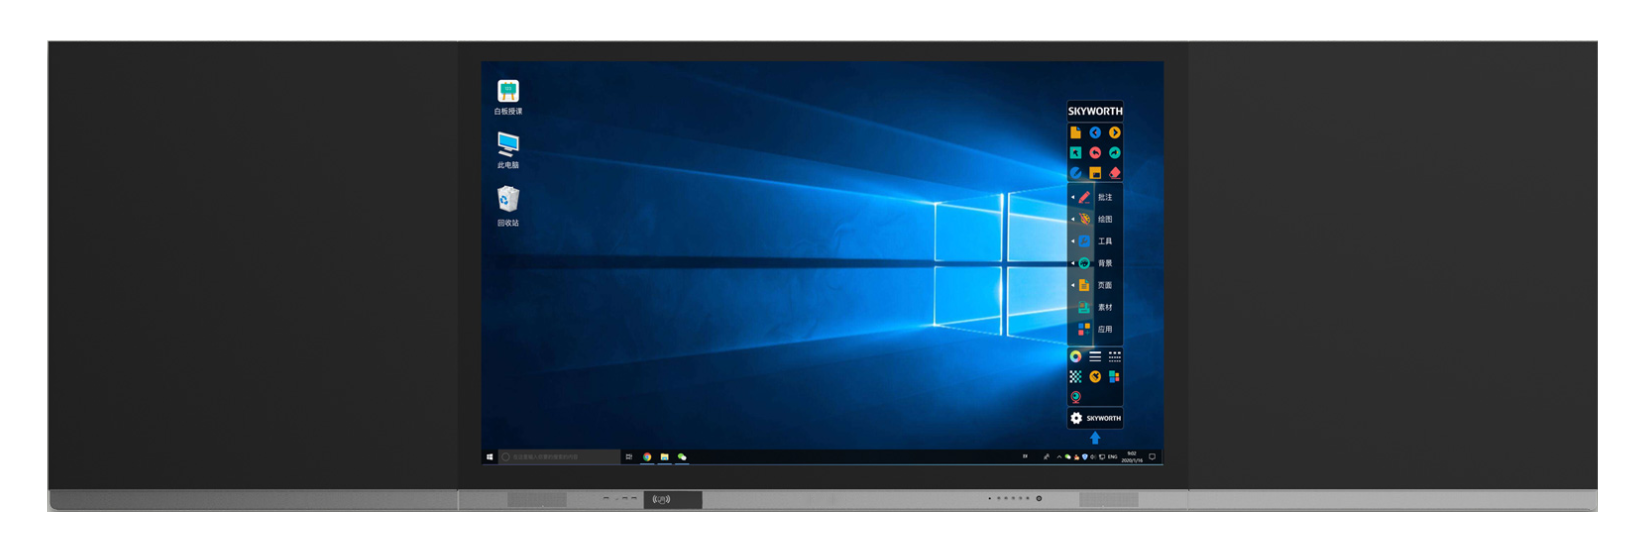Screen dimensions: 1632x537
Task: Click the yellow round icon in the lower toolbar grid
Action: pos(1095,377)
